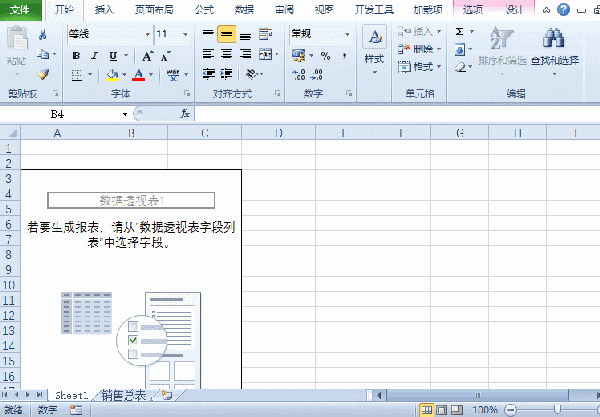Viewport: 600px width, 417px height.
Task: Increase font size with large A icon
Action: coord(148,56)
